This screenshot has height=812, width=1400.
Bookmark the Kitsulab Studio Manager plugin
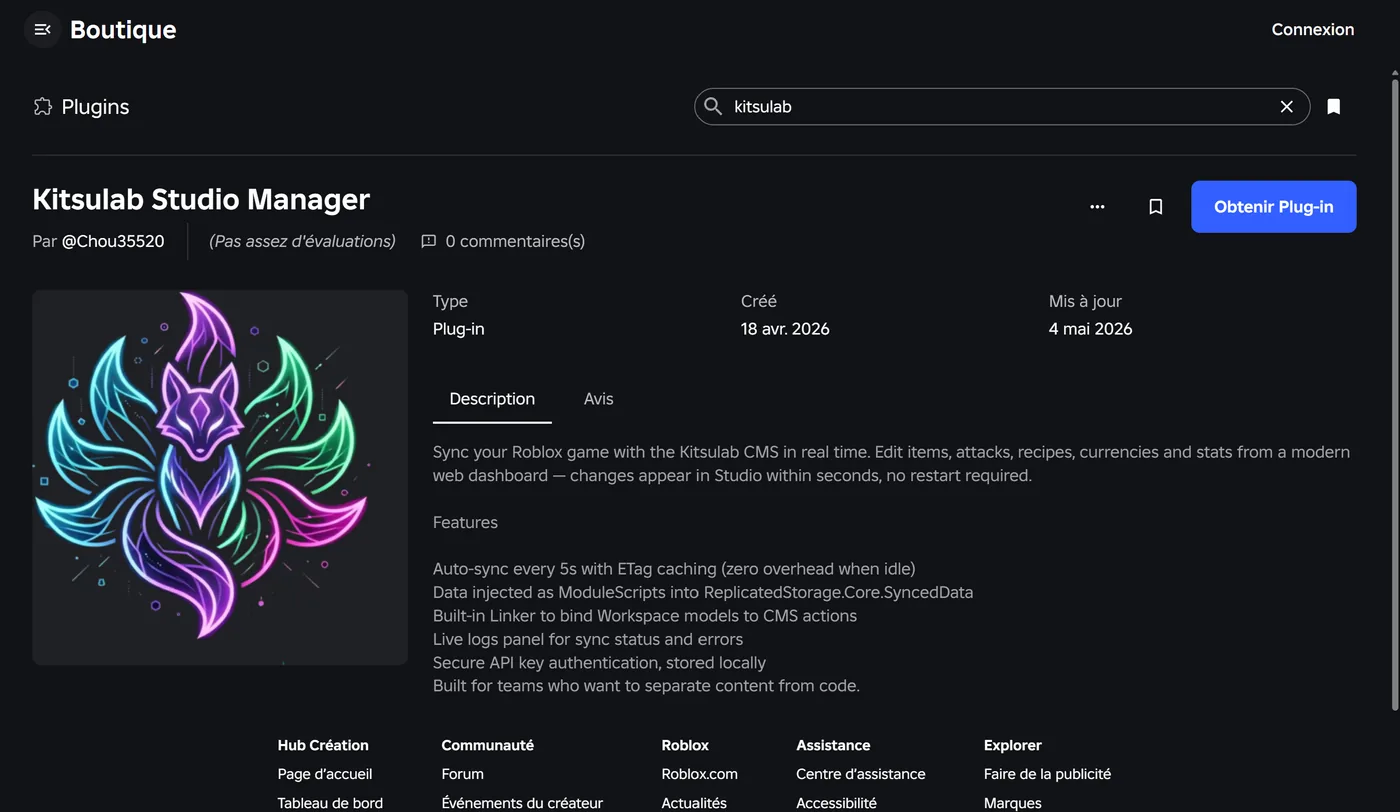click(1155, 207)
